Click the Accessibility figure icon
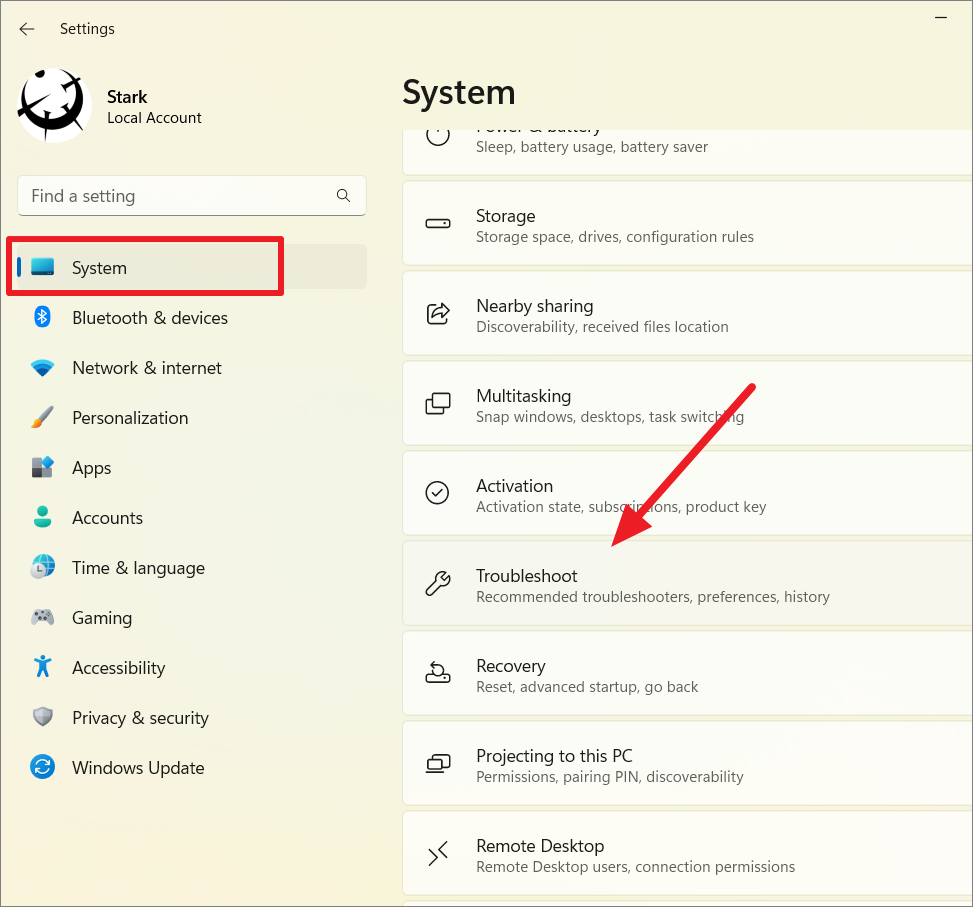 click(43, 666)
